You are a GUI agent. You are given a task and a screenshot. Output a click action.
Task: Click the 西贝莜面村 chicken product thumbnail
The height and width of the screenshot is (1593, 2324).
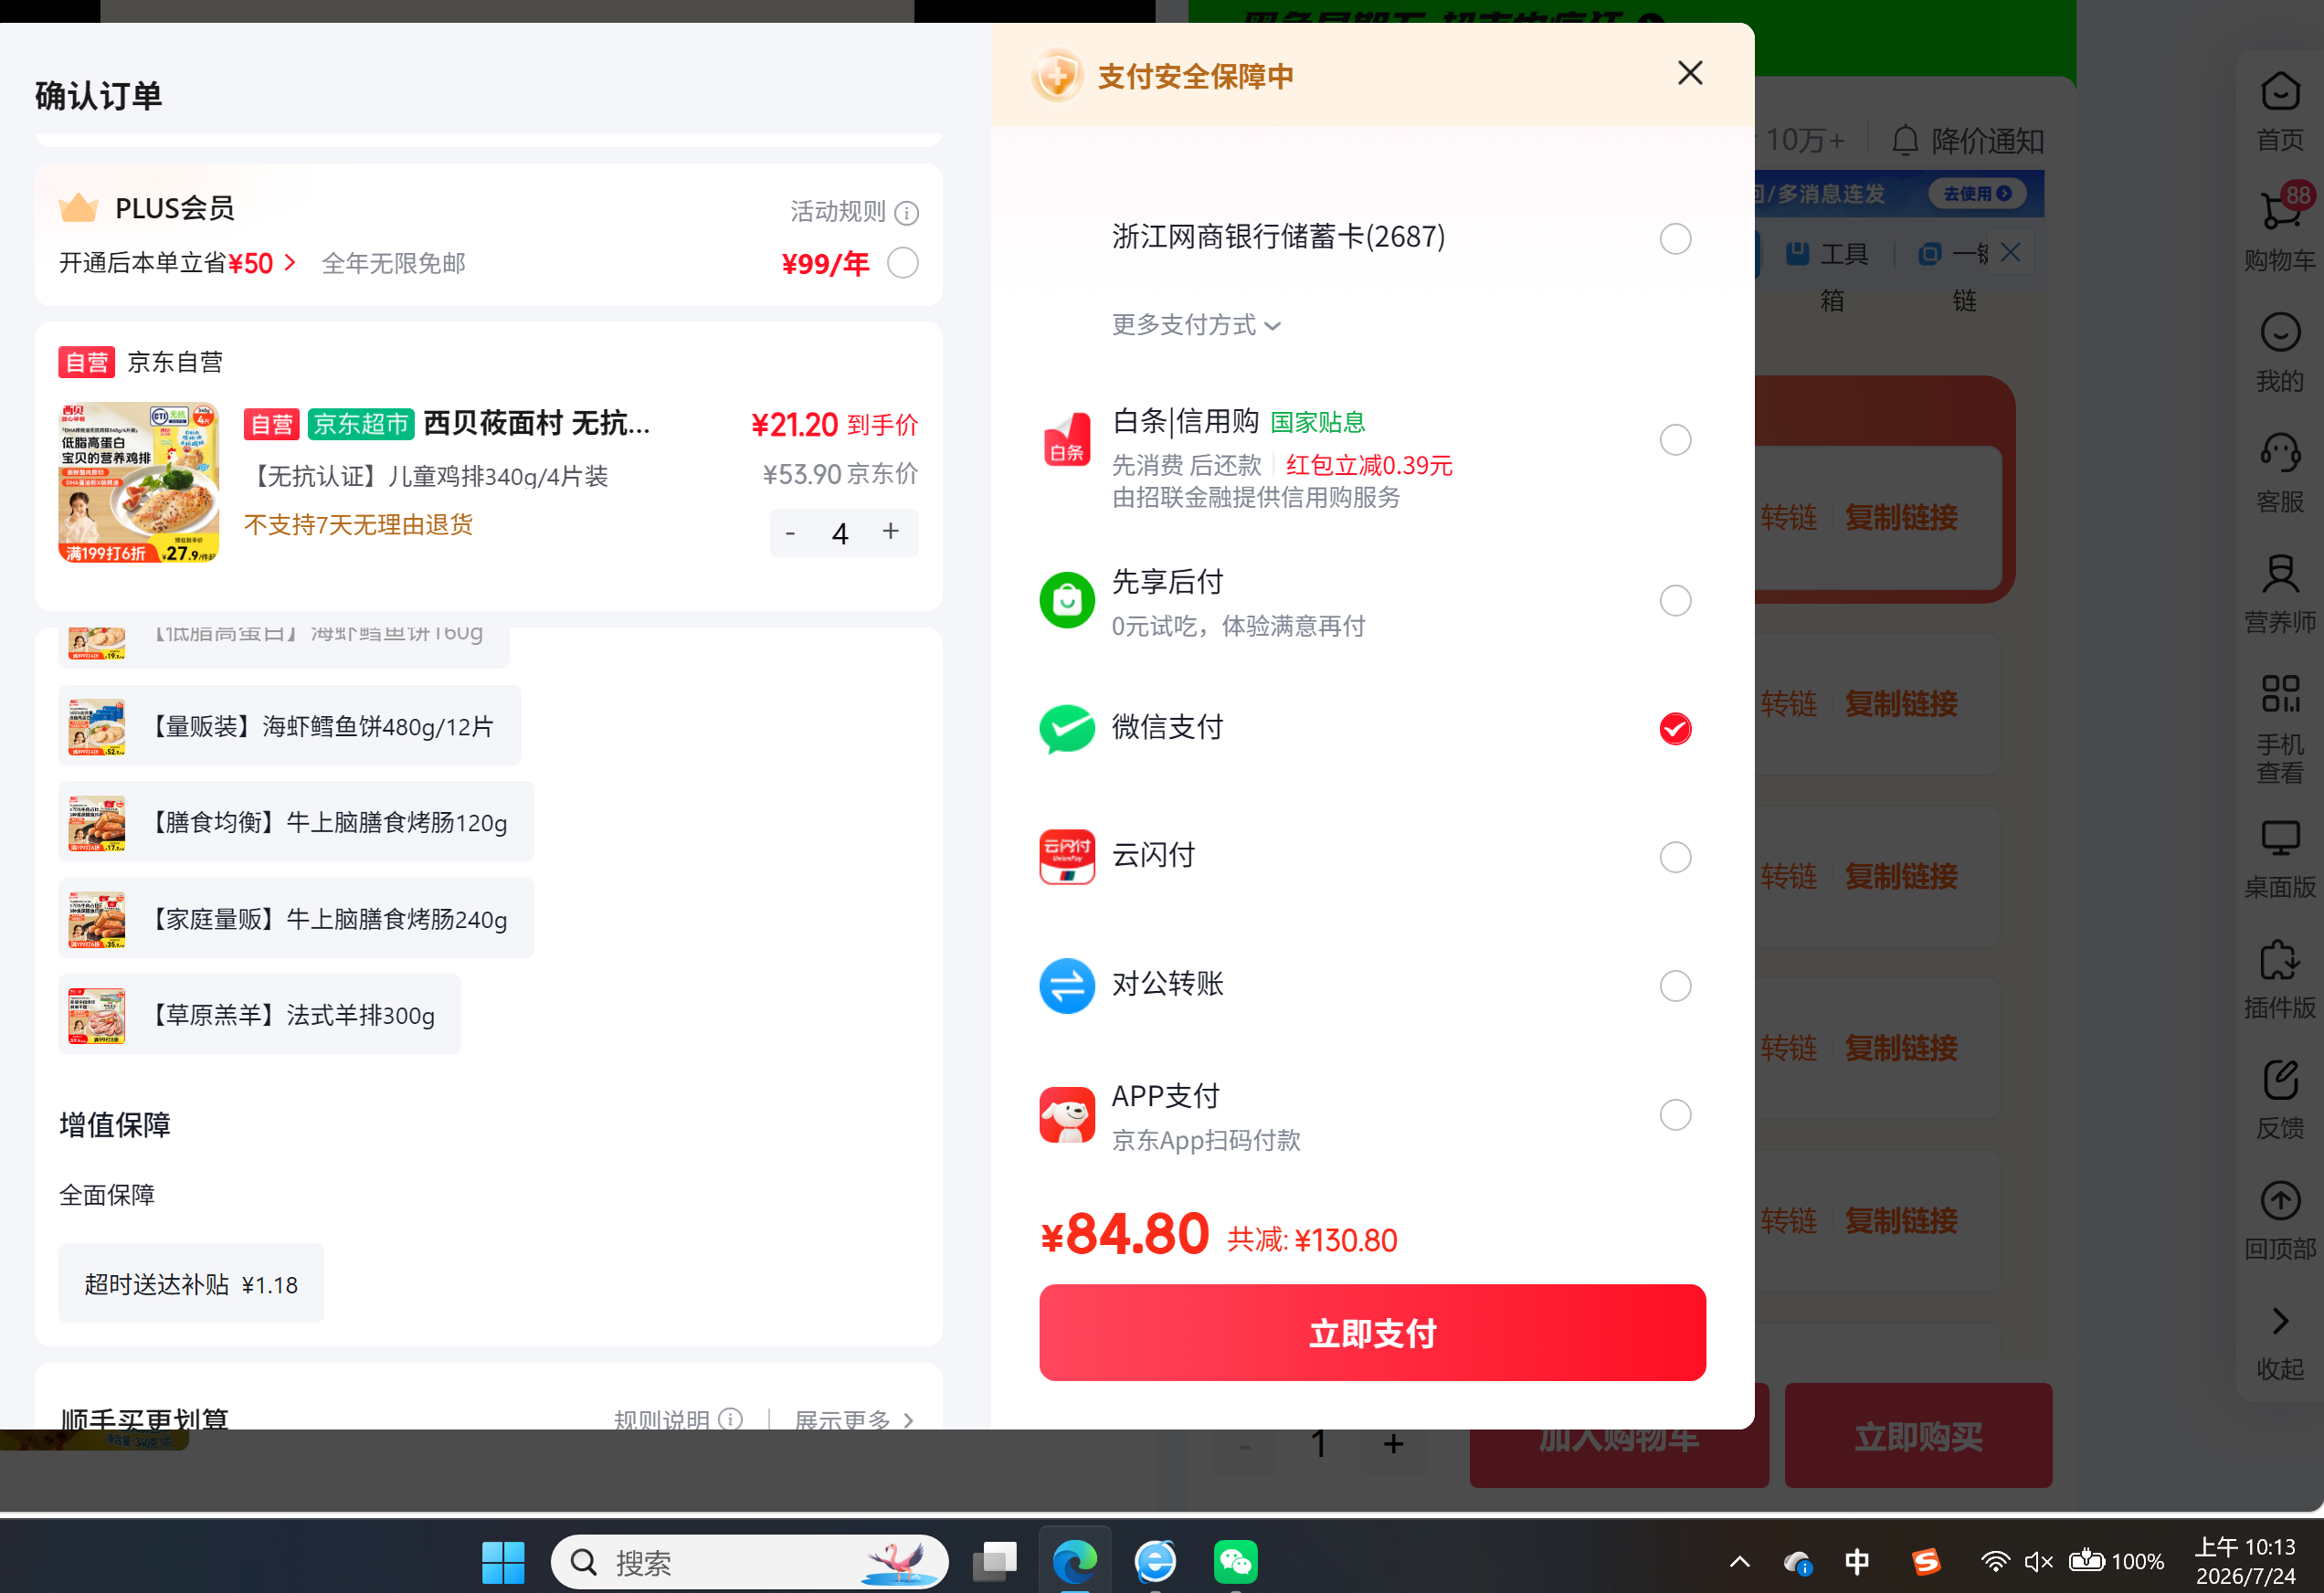point(138,482)
